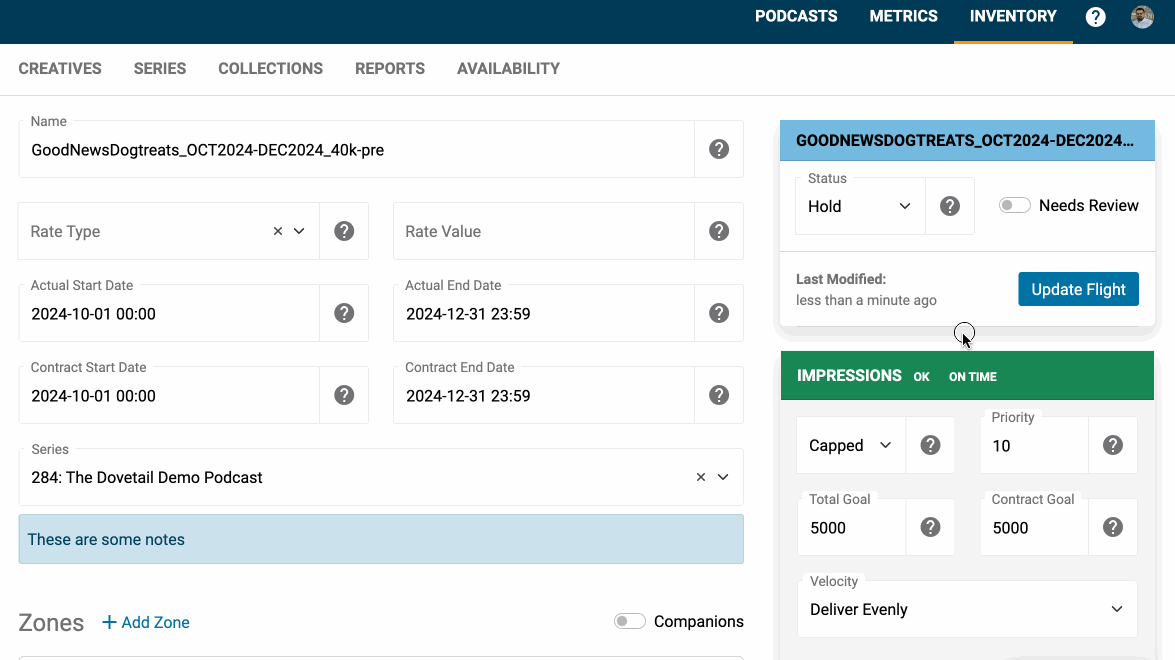Enable the Needs Review toggle
The image size is (1175, 660).
click(x=1015, y=205)
